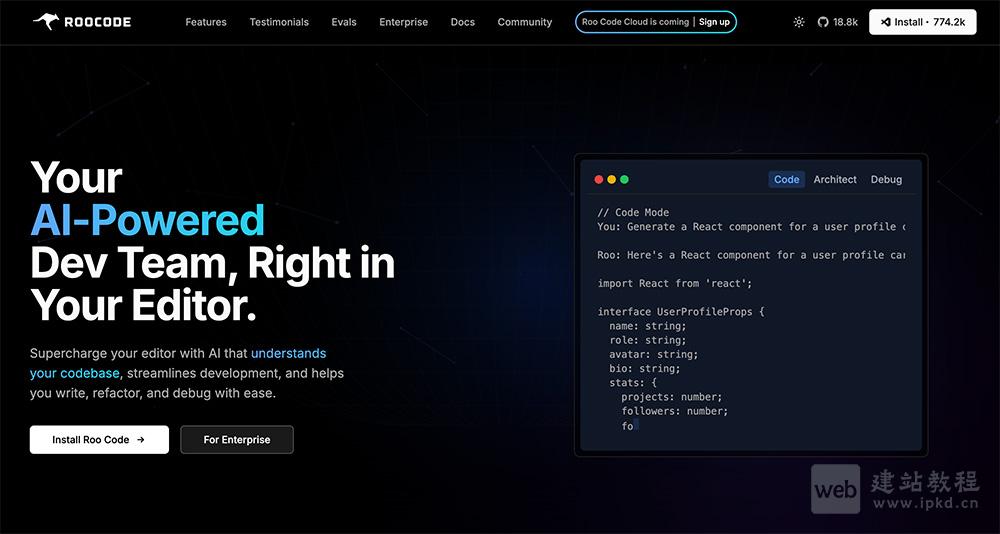Open the Features nav item
This screenshot has height=534, width=1000.
[206, 22]
